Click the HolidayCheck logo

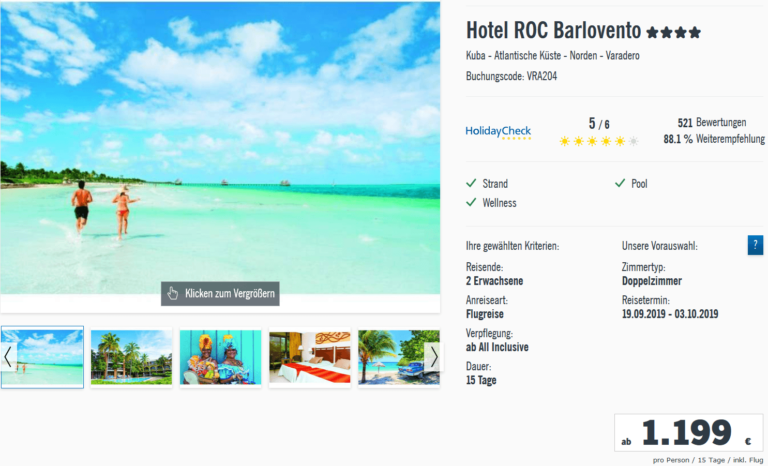pos(498,132)
